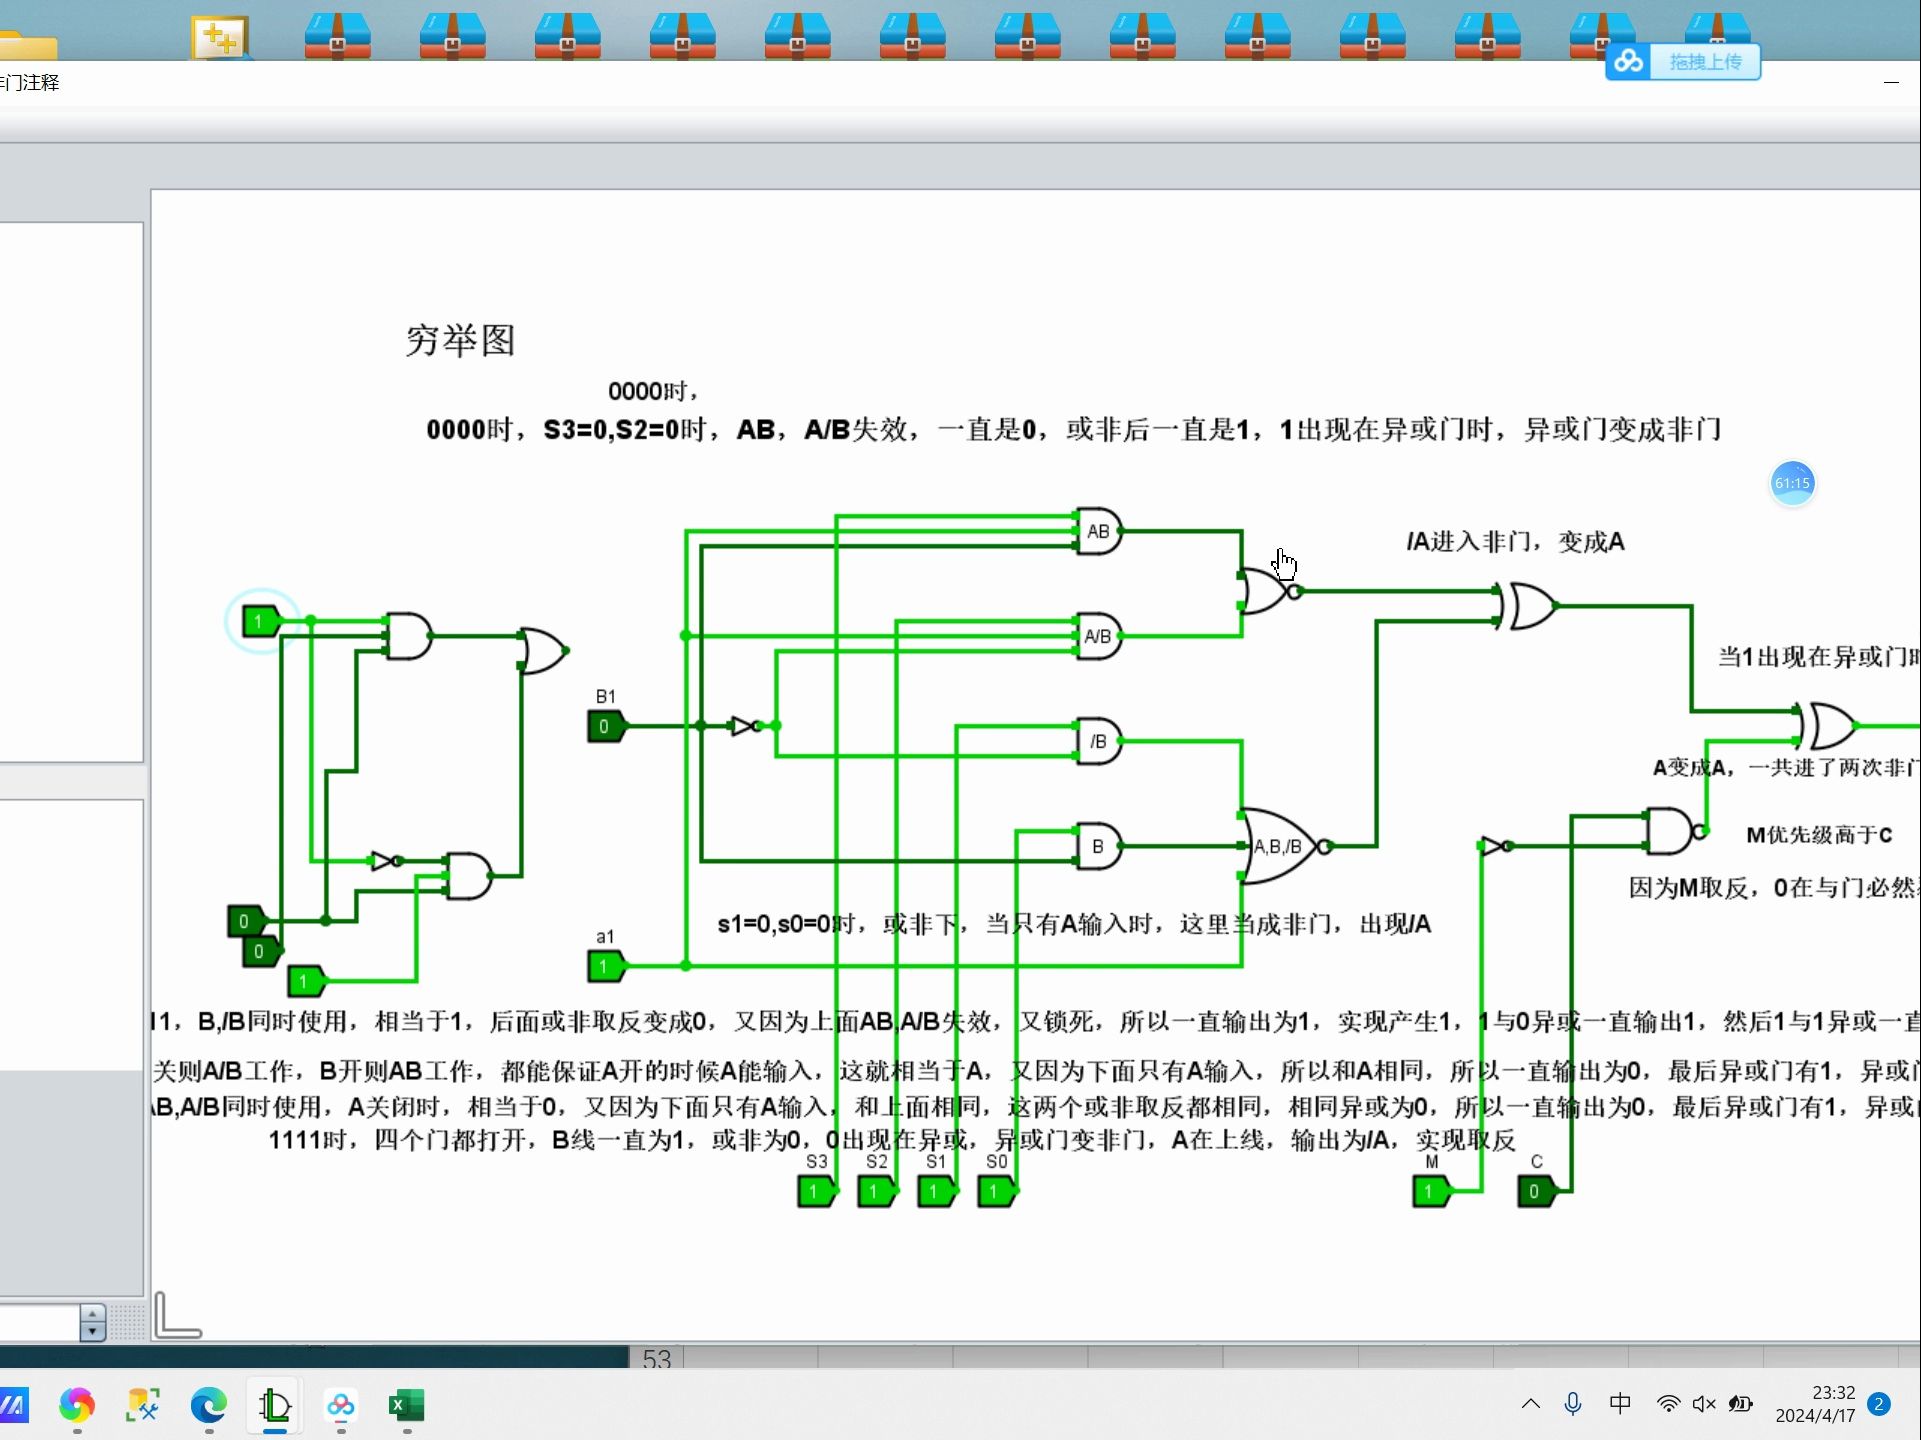
Task: Select the XOR gate beside '当1出现在异或门' text
Action: [1828, 726]
